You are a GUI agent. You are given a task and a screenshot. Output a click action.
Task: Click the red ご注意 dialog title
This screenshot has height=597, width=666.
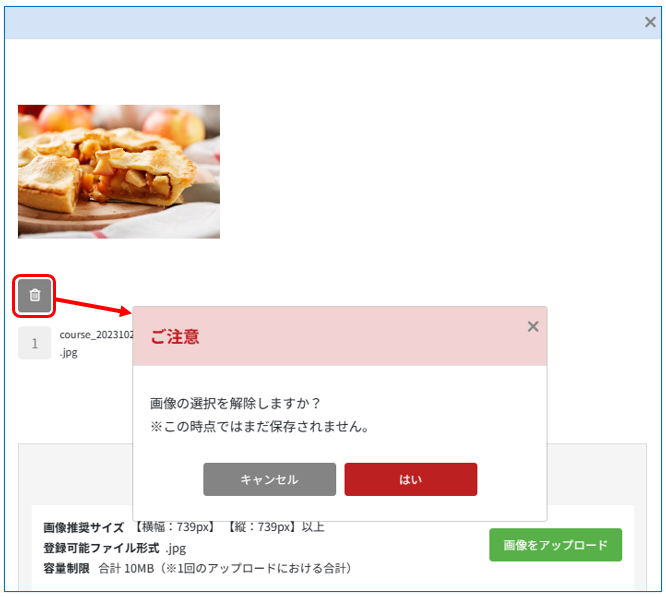coord(175,337)
